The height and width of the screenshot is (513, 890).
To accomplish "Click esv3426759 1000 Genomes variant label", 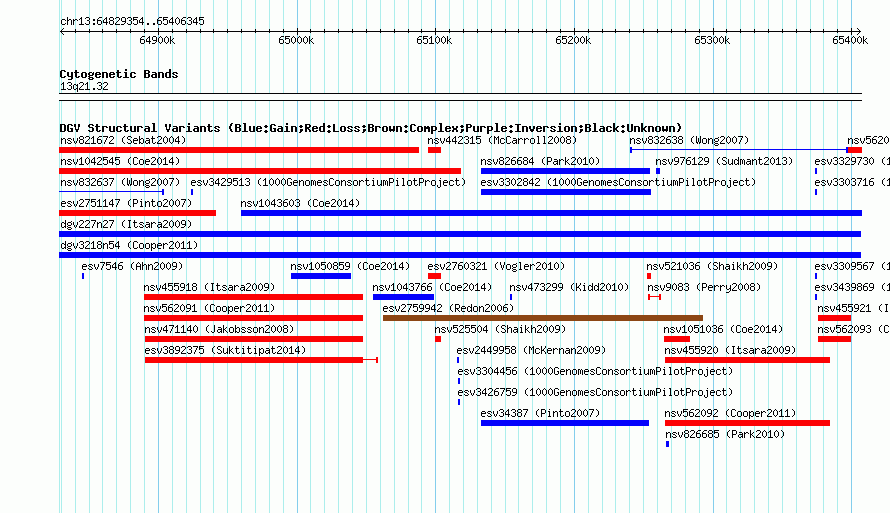I will pos(595,392).
